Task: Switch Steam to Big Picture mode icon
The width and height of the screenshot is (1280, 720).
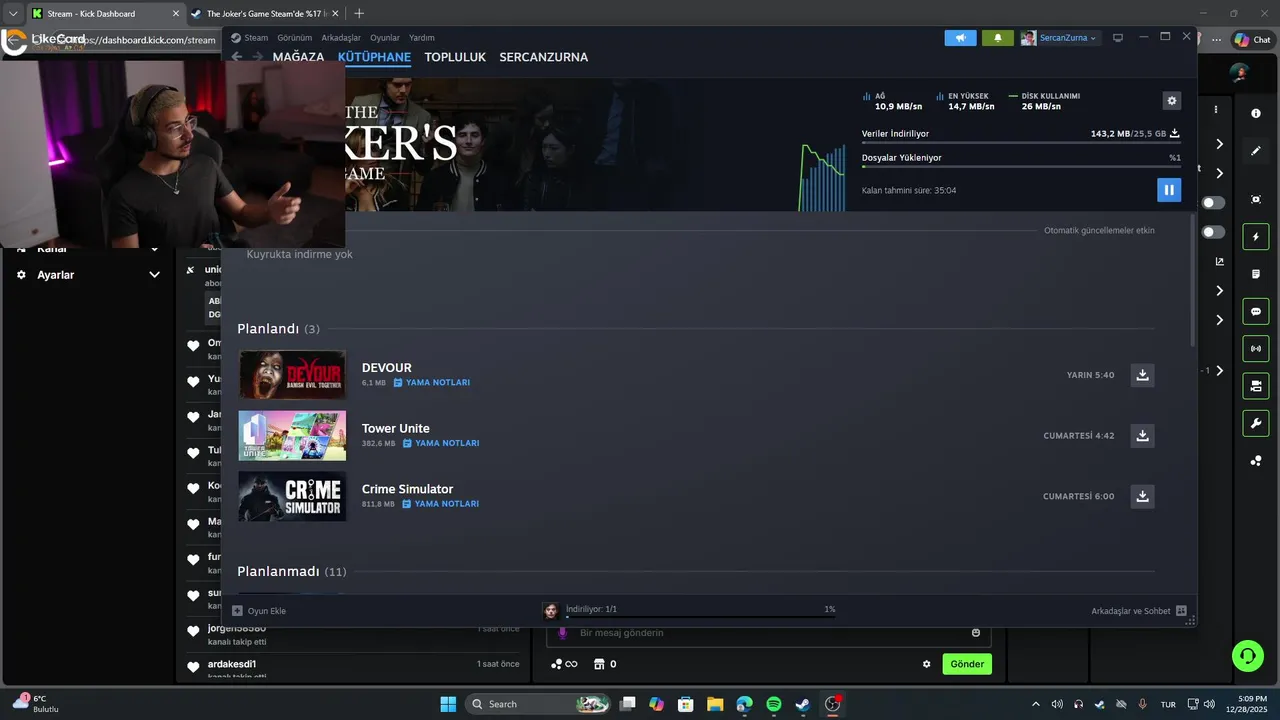Action: coord(1118,38)
